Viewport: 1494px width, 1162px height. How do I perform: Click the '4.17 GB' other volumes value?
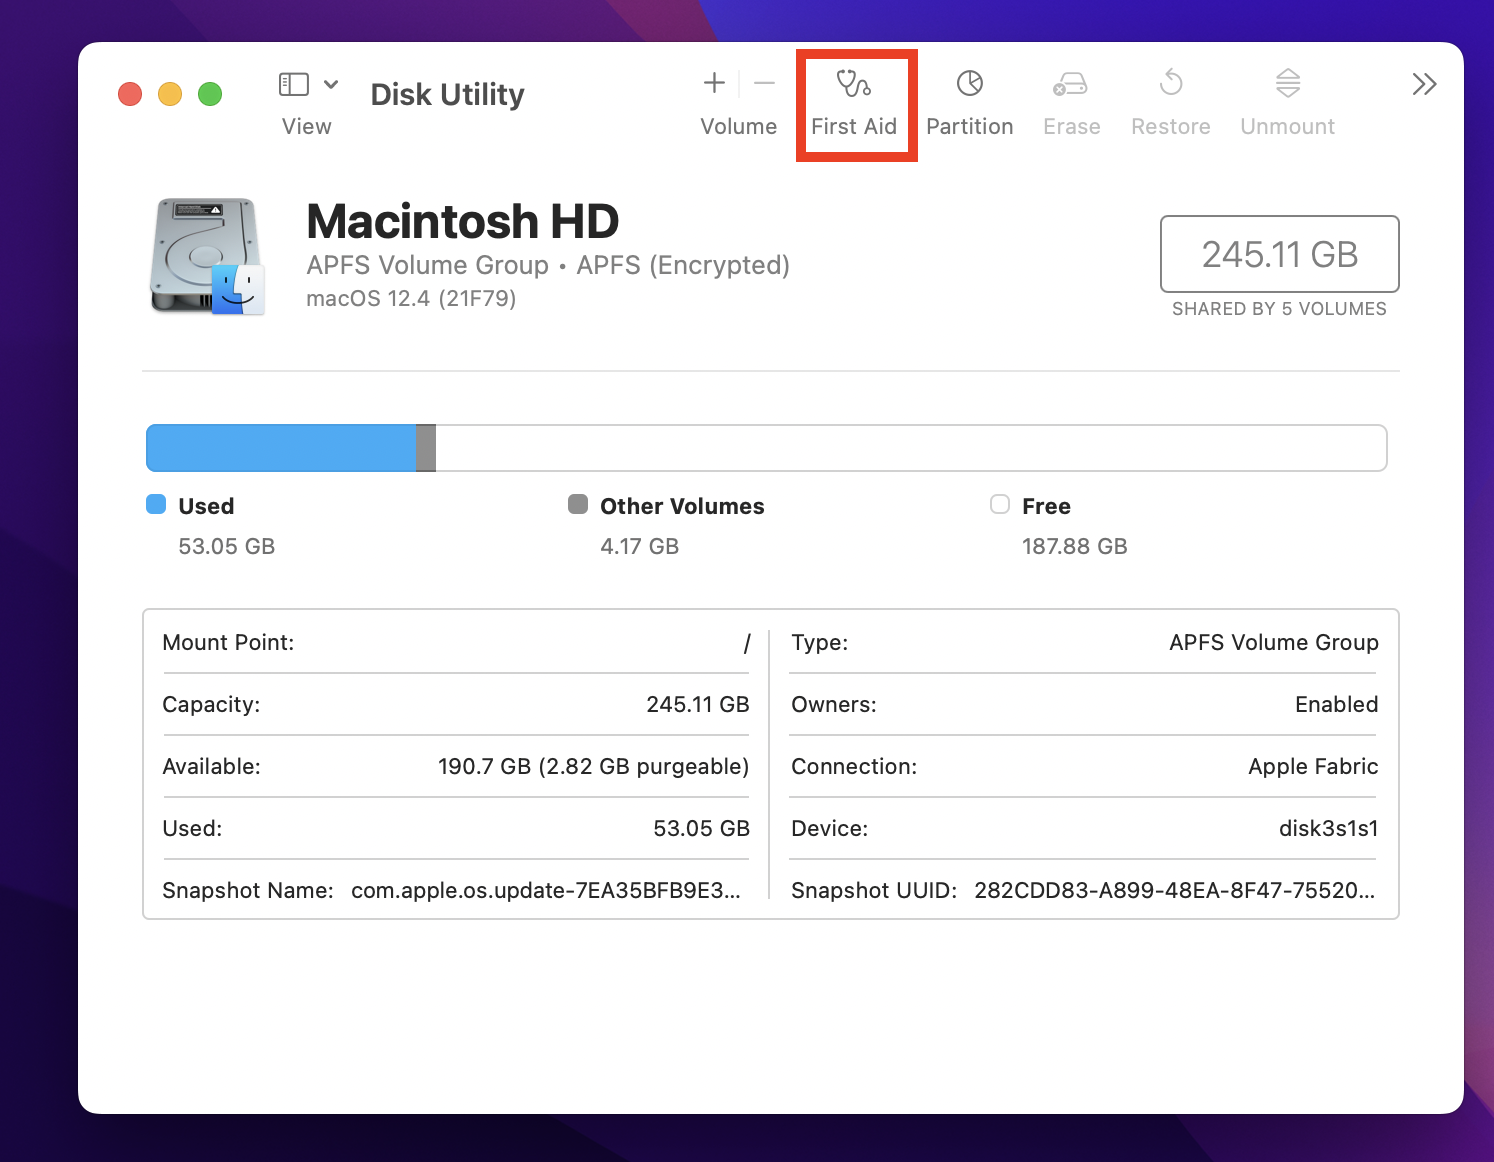click(x=640, y=546)
